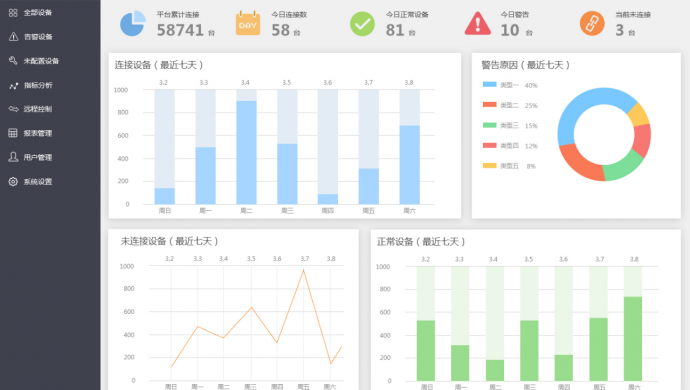
Task: Click the blue pie icon for 平台累计连接
Action: (133, 23)
